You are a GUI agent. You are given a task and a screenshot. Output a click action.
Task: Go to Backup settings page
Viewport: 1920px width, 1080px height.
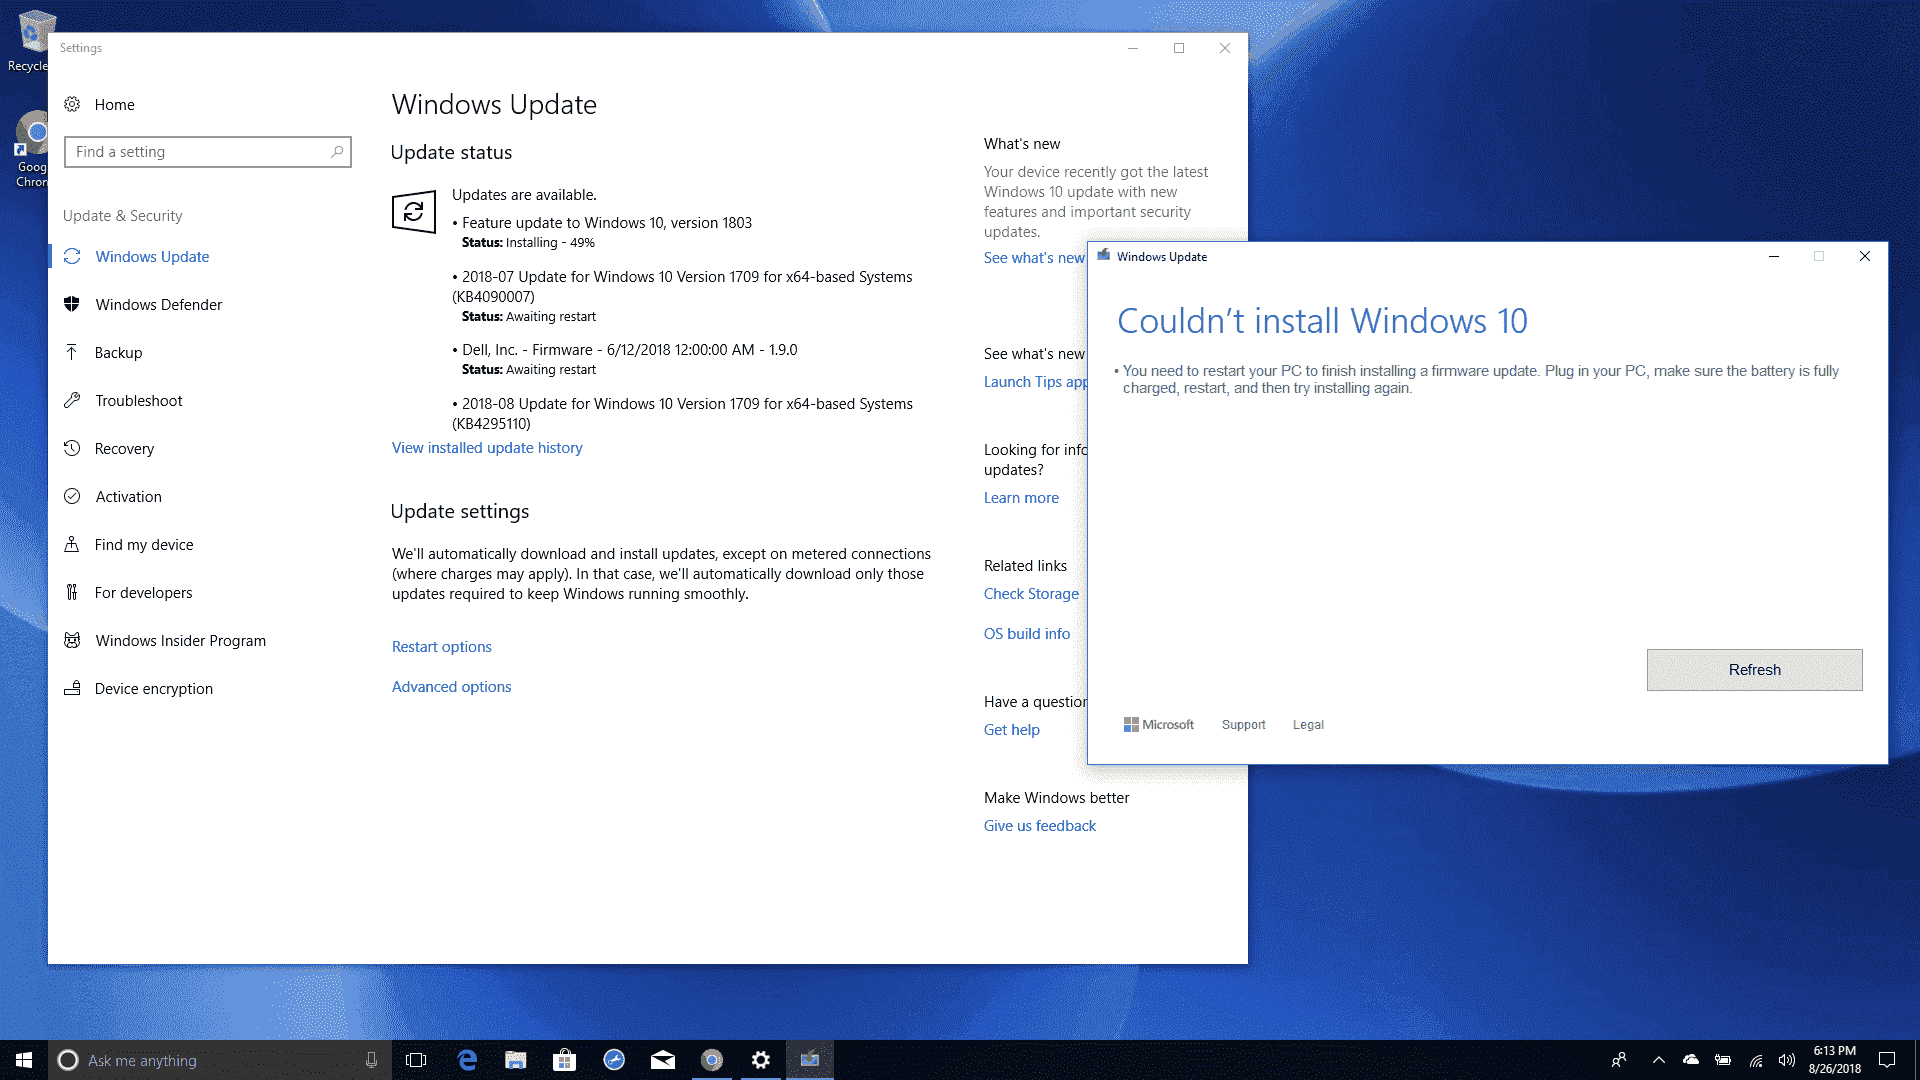click(118, 352)
